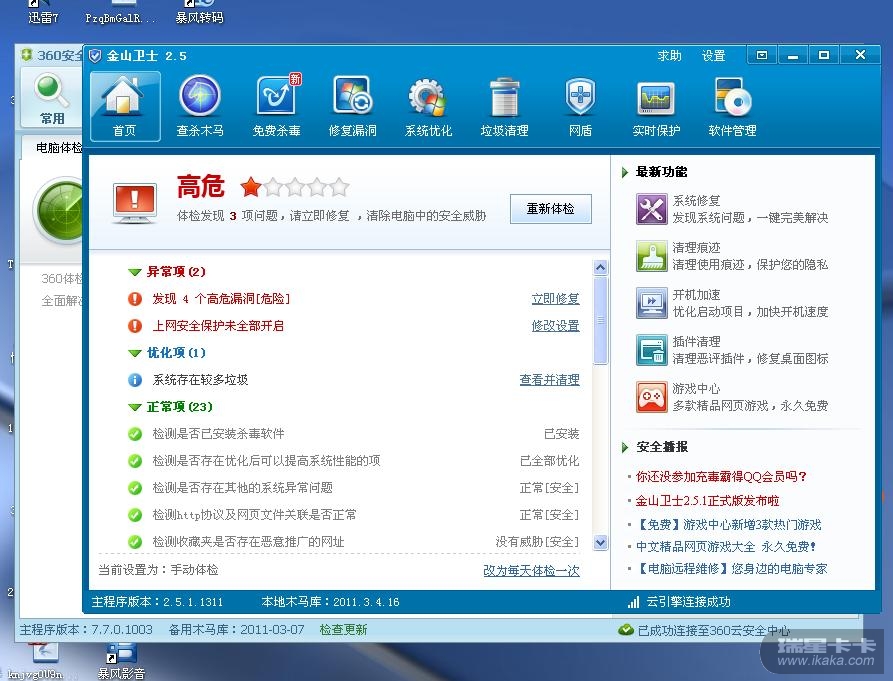Open 暴风影音 desktop shortcut

pos(121,661)
